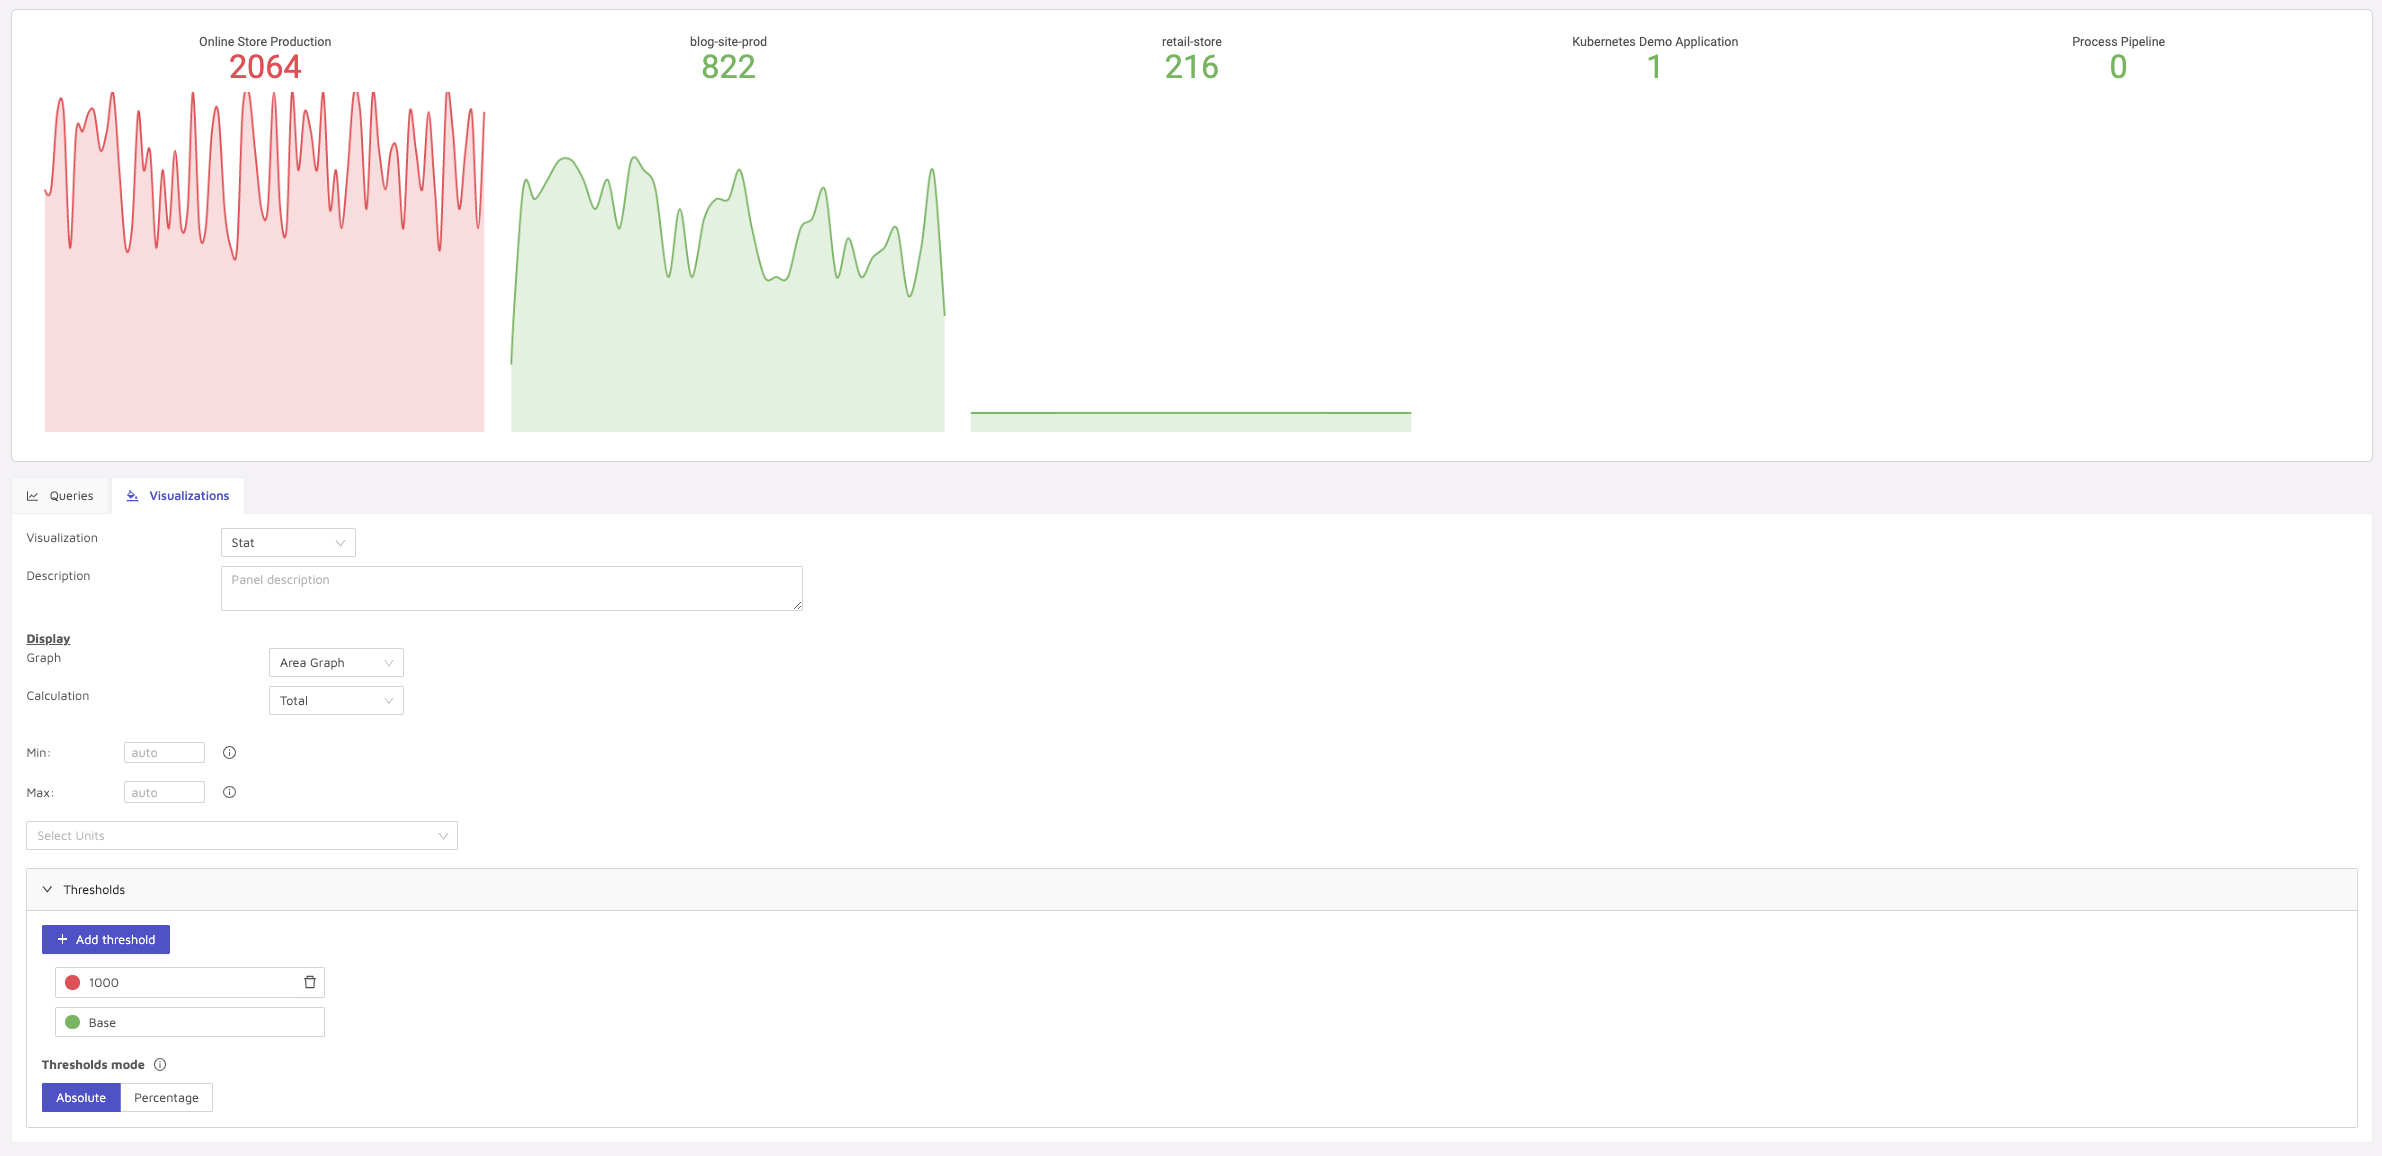Click the Visualizations tab icon
Screen dimensions: 2382x1156
tap(132, 496)
